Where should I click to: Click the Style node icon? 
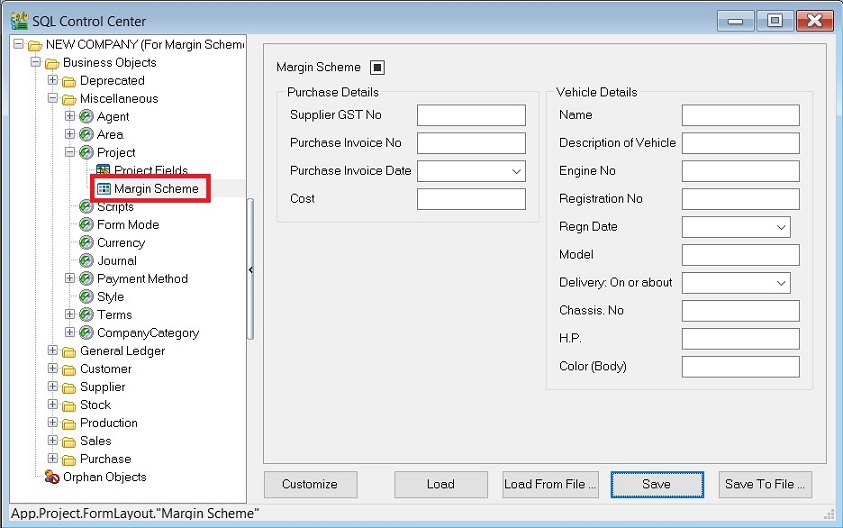tap(86, 297)
